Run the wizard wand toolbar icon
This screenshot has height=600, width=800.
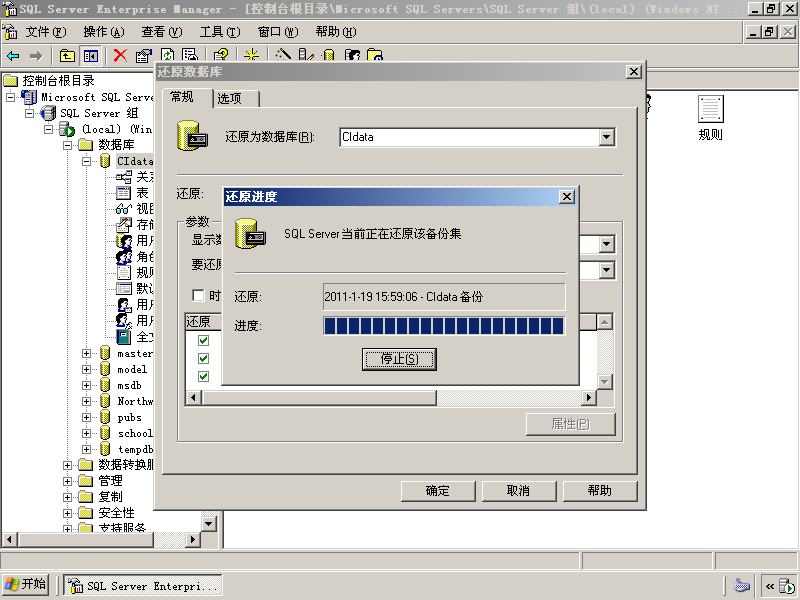click(283, 54)
